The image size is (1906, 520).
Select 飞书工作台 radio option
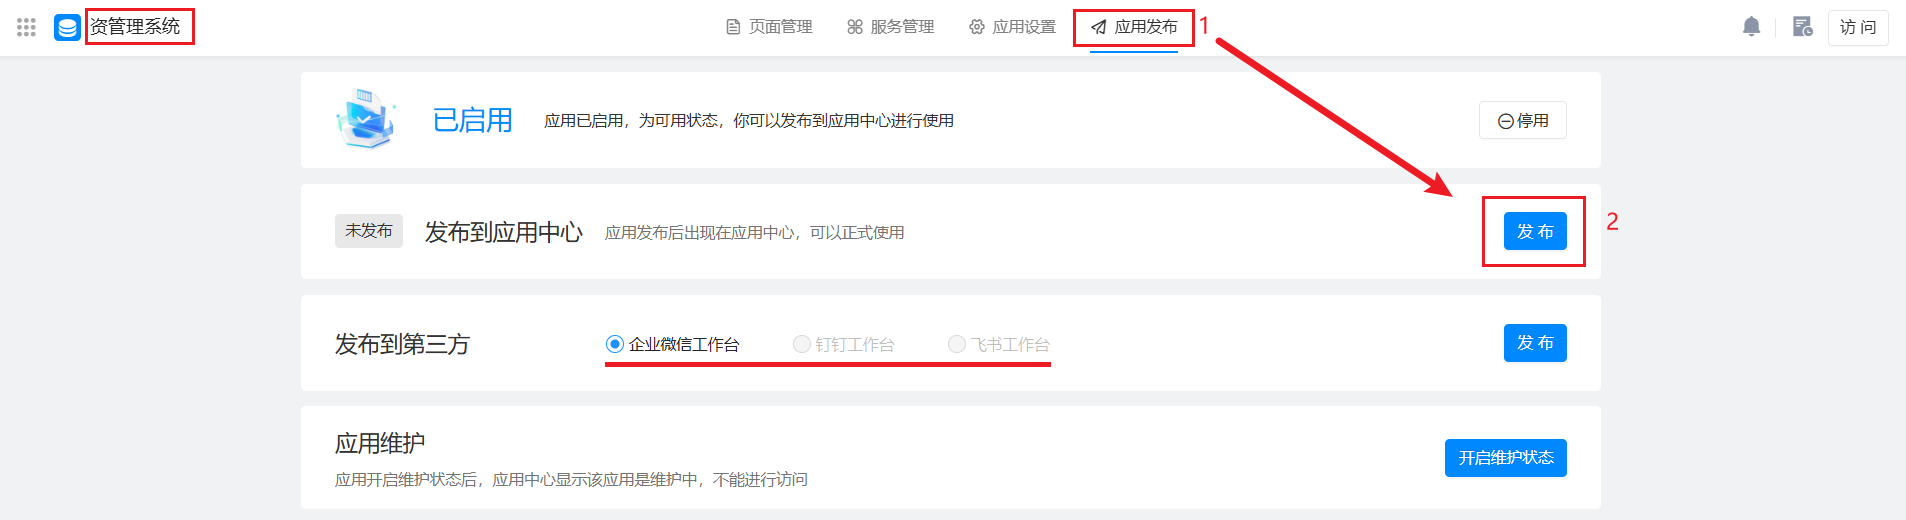957,344
